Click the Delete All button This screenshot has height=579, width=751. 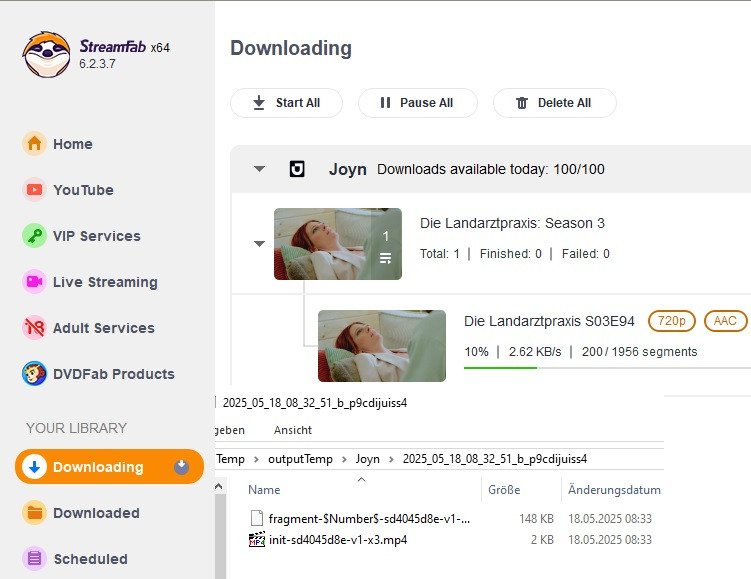click(x=554, y=103)
